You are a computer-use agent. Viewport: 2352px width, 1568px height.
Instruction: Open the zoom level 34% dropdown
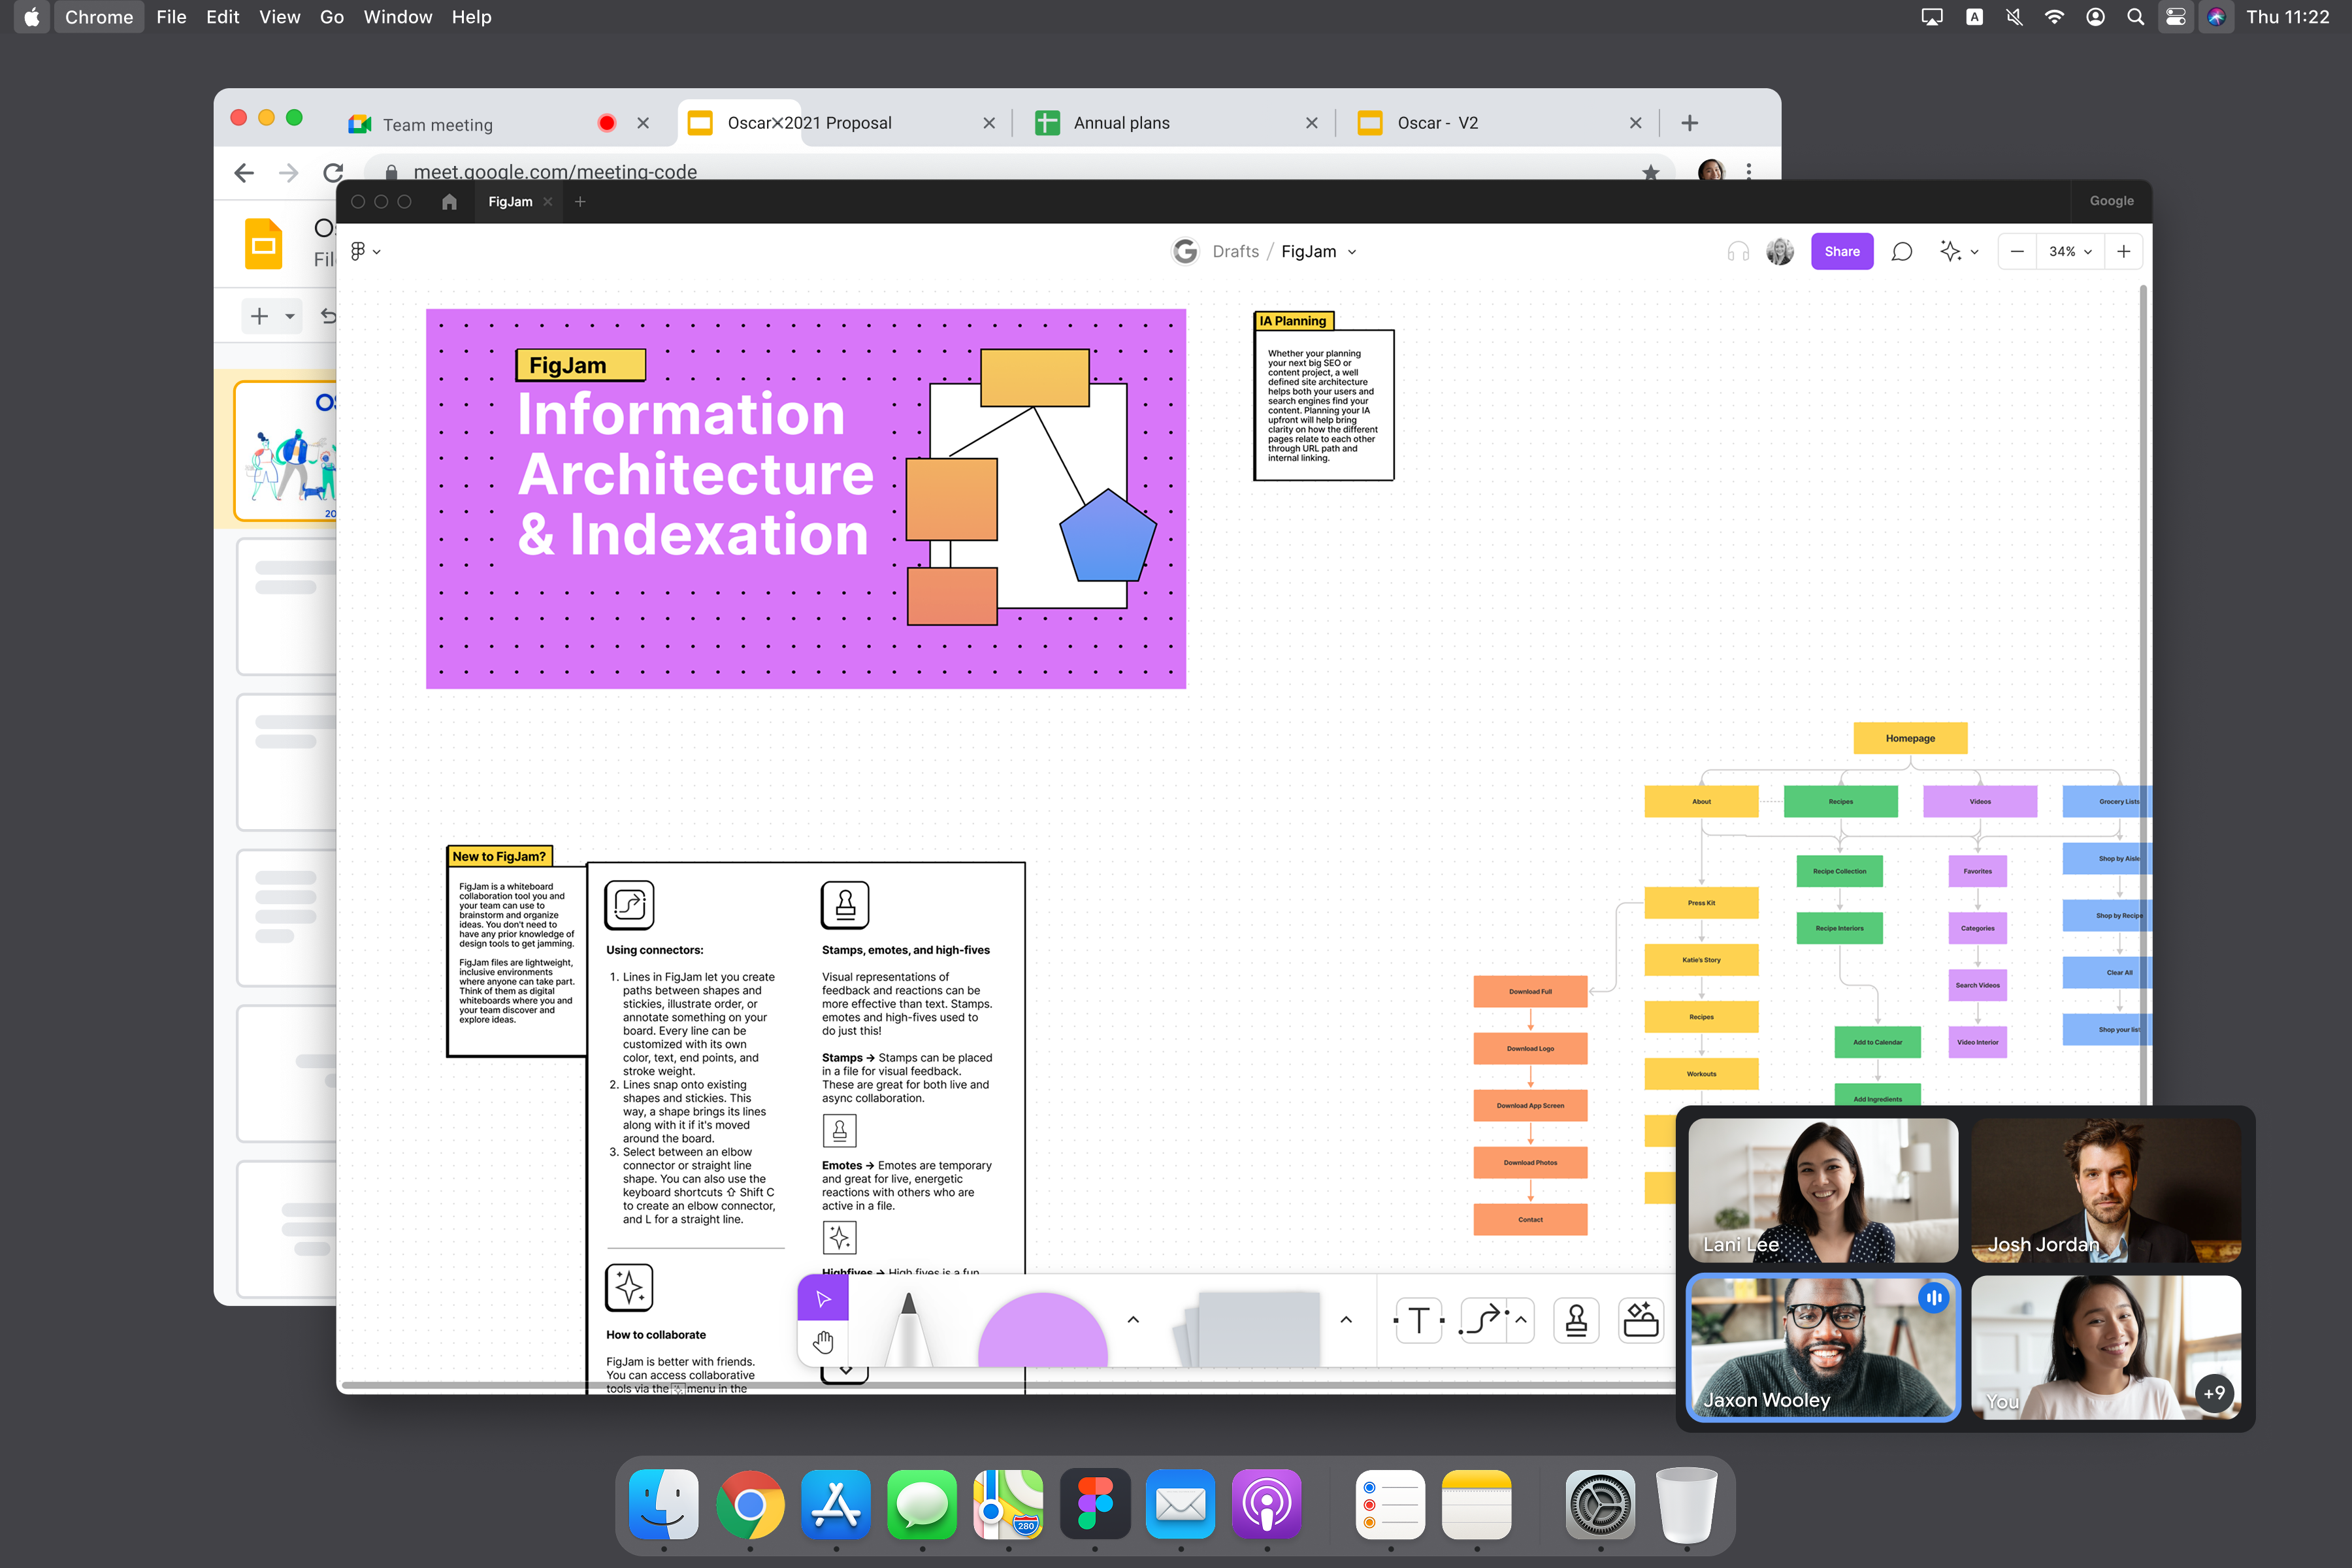2070,252
